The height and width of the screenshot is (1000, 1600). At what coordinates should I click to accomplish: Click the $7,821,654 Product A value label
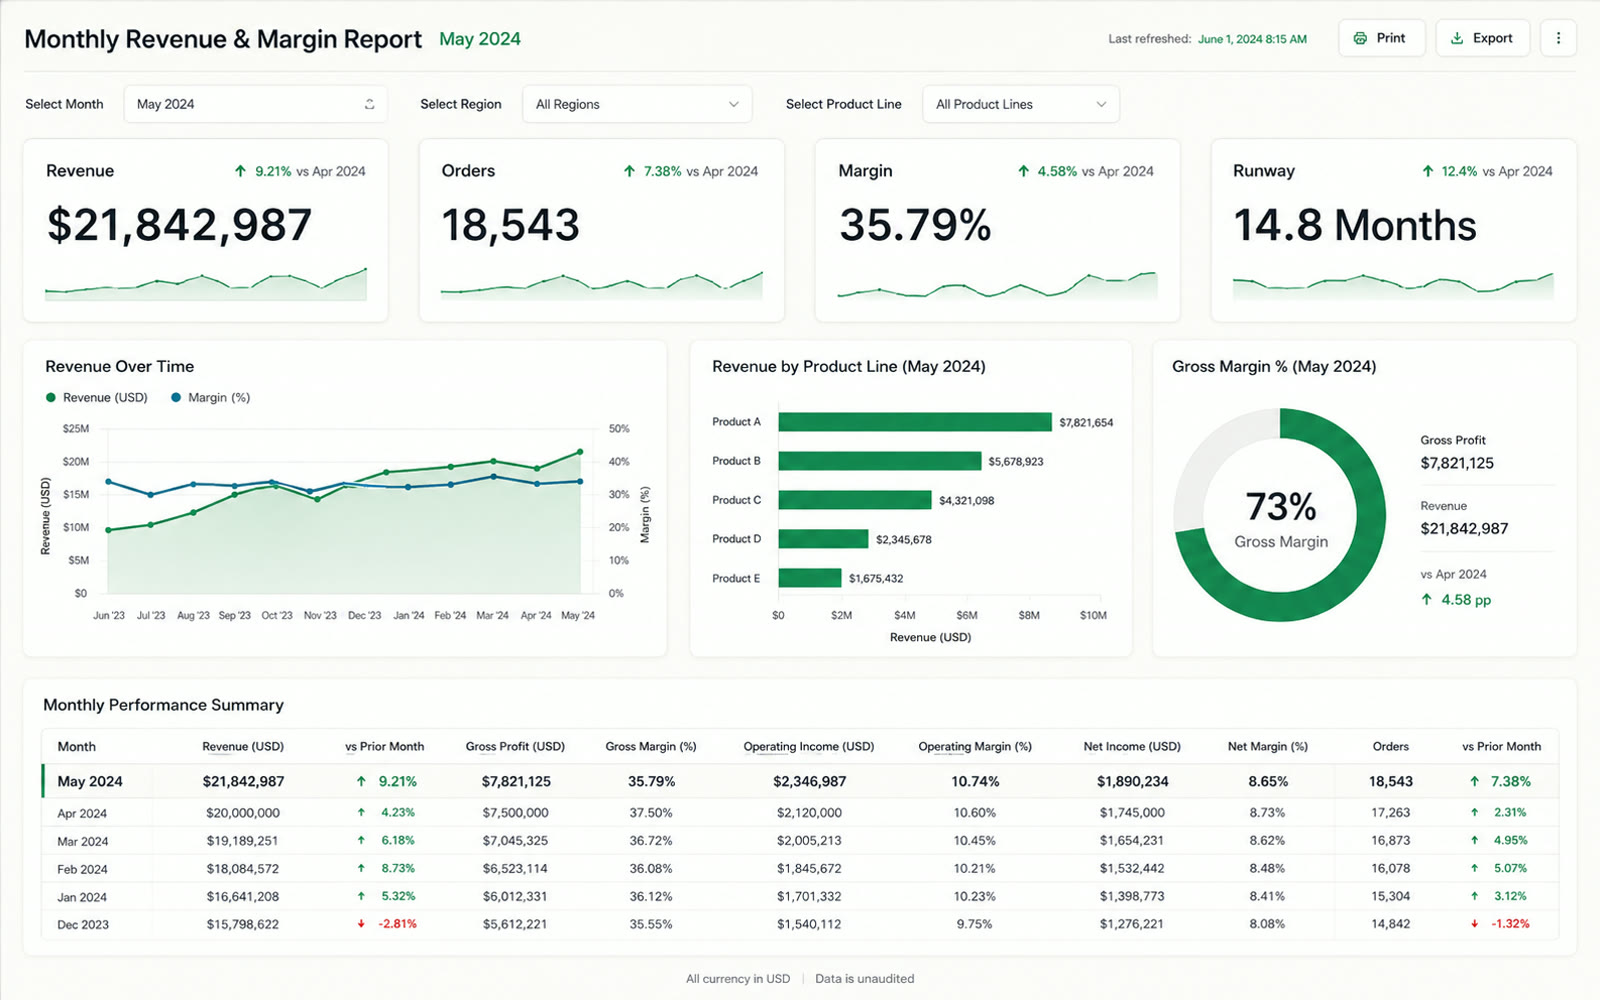tap(1086, 422)
